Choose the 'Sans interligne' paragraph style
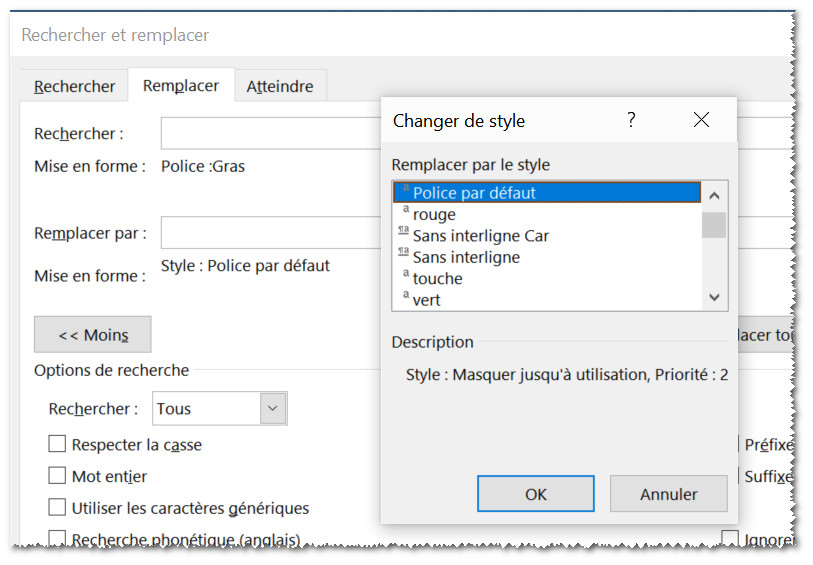 pyautogui.click(x=466, y=257)
